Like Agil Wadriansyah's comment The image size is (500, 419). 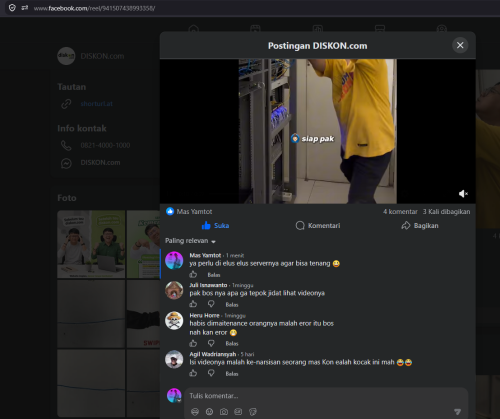193,373
